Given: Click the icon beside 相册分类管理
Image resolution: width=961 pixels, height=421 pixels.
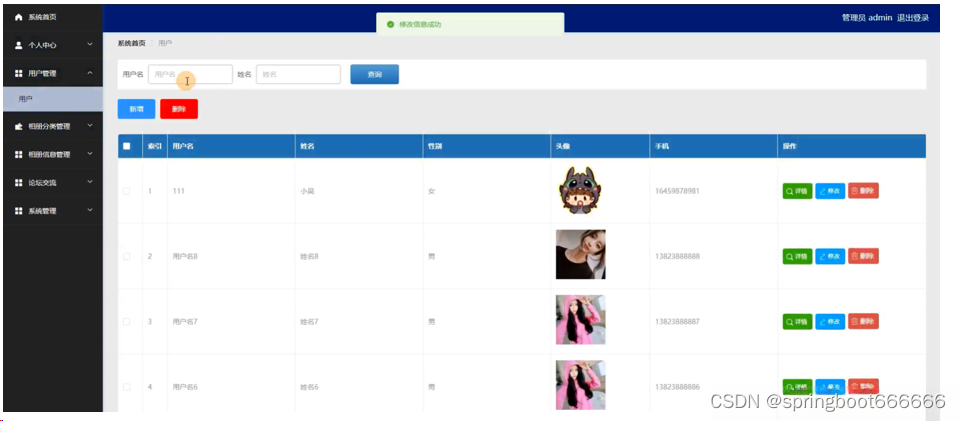Looking at the screenshot, I should tap(18, 126).
